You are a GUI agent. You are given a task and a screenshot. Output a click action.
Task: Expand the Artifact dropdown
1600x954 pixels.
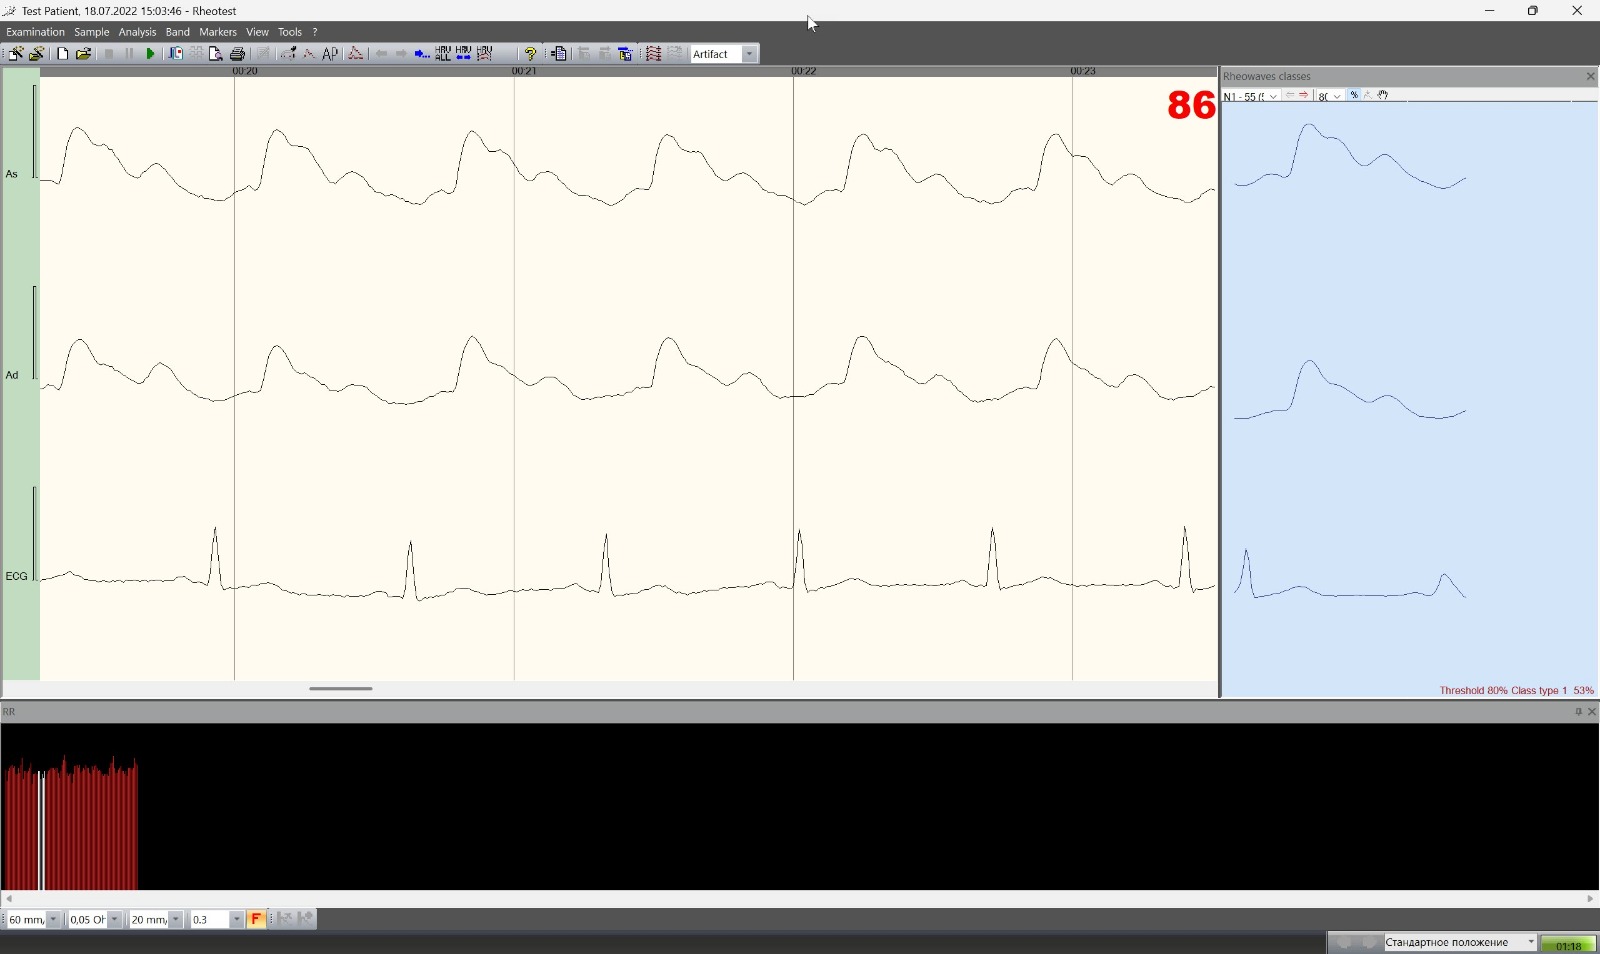coord(749,54)
